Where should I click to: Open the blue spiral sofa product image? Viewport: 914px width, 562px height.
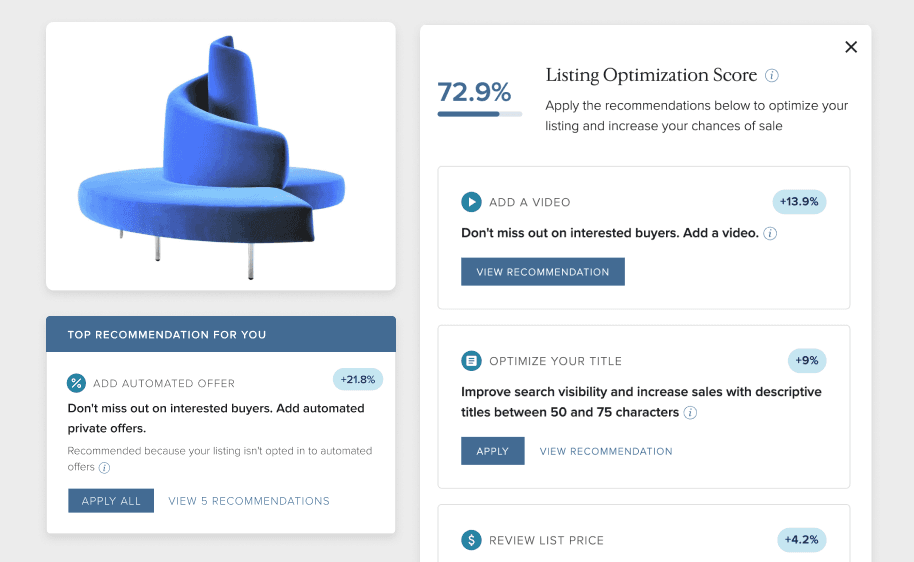(x=220, y=156)
